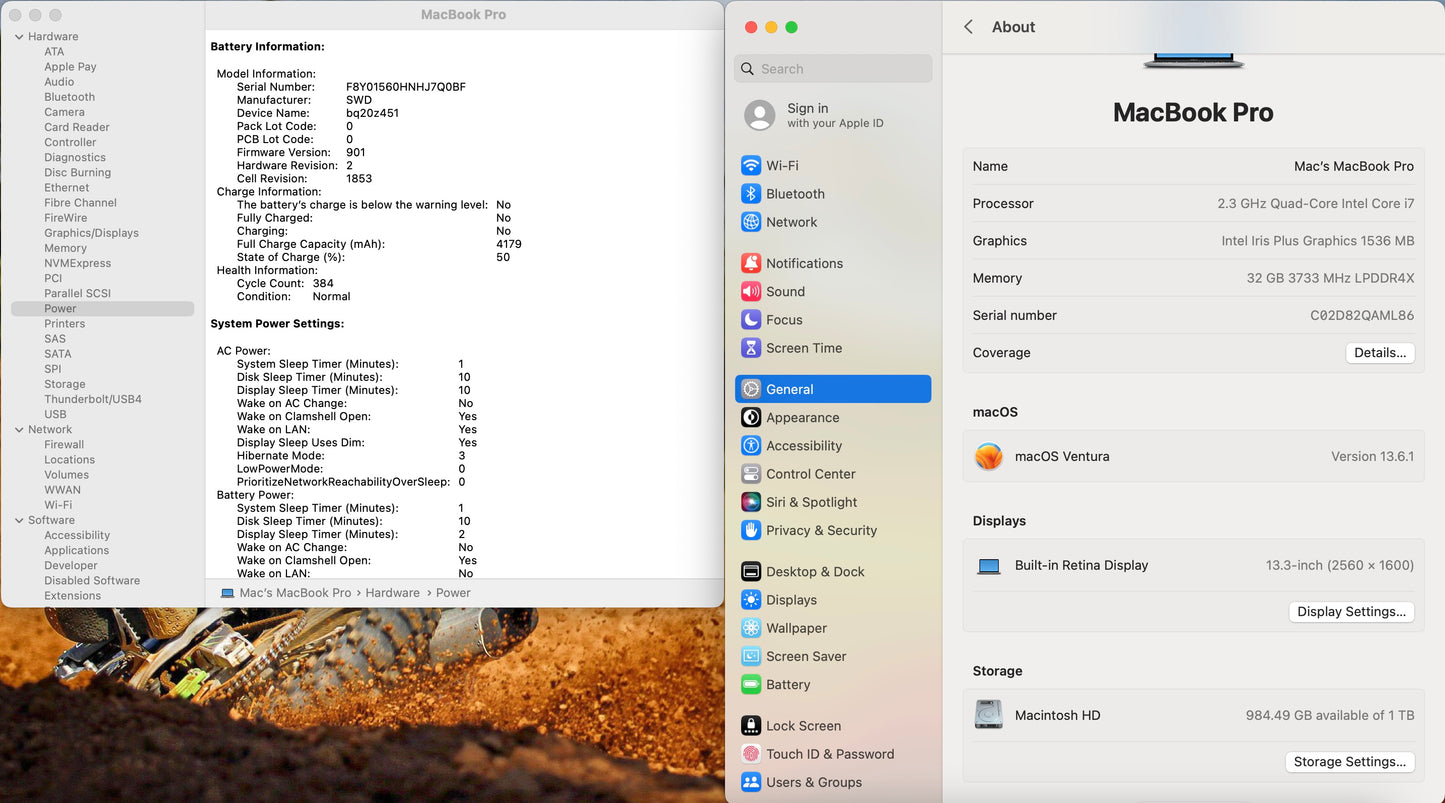Image resolution: width=1445 pixels, height=803 pixels.
Task: Open Siri & Spotlight icon
Action: coord(751,502)
